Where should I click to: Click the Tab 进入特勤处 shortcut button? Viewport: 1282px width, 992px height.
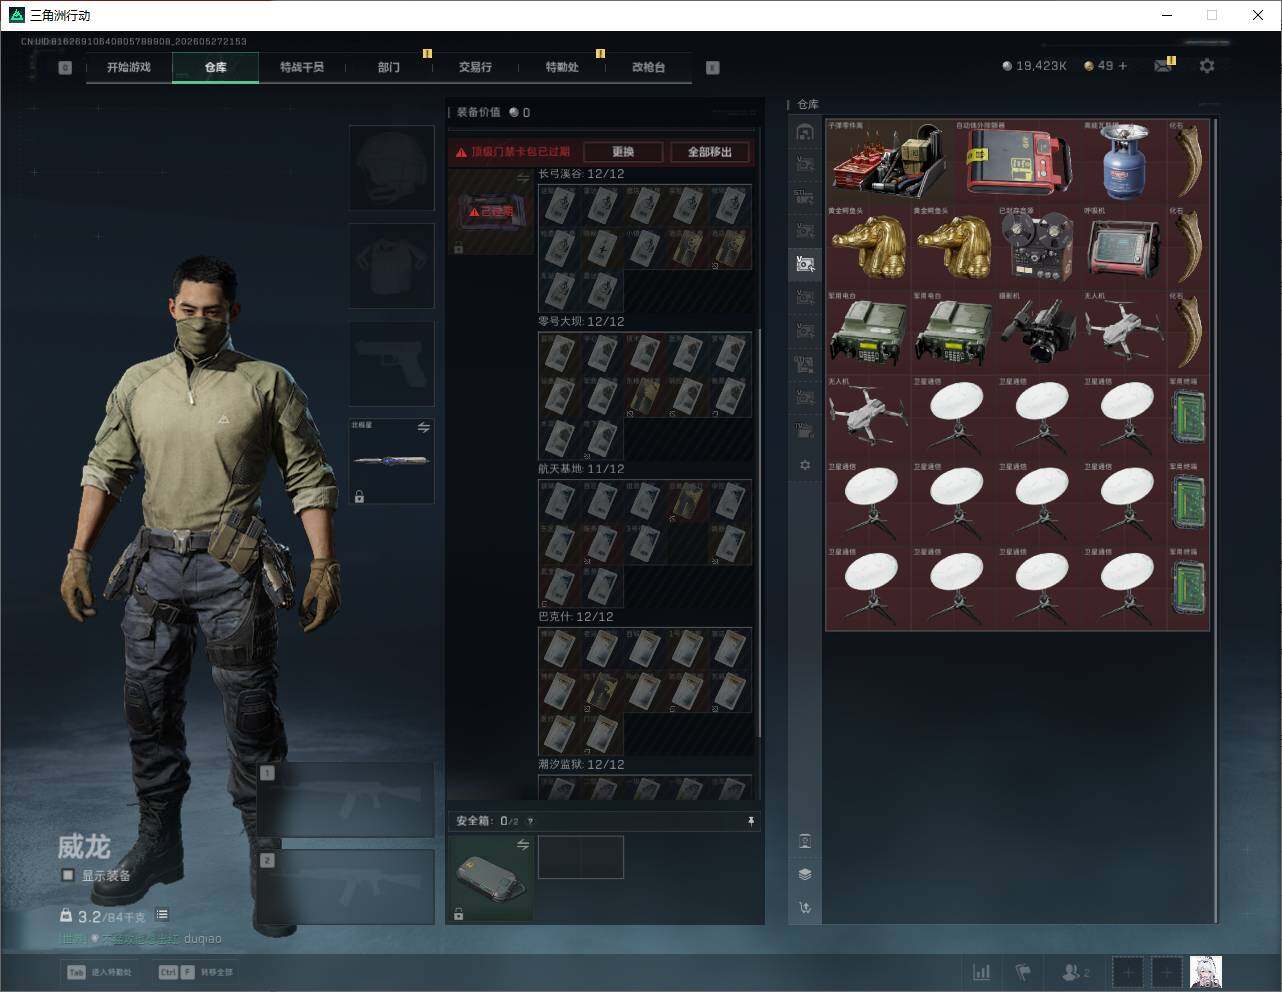pos(99,972)
